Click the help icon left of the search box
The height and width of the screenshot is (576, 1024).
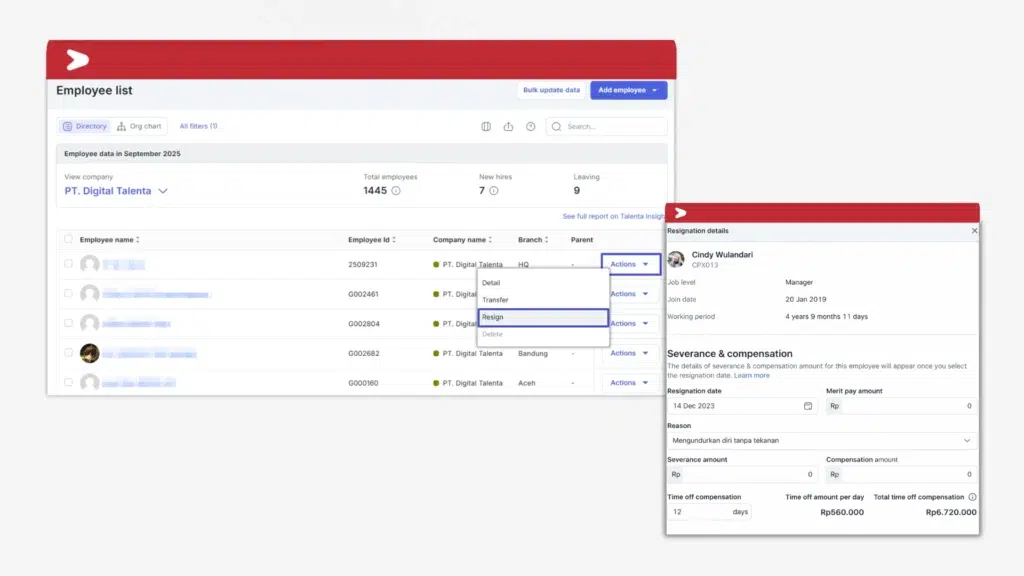click(531, 127)
